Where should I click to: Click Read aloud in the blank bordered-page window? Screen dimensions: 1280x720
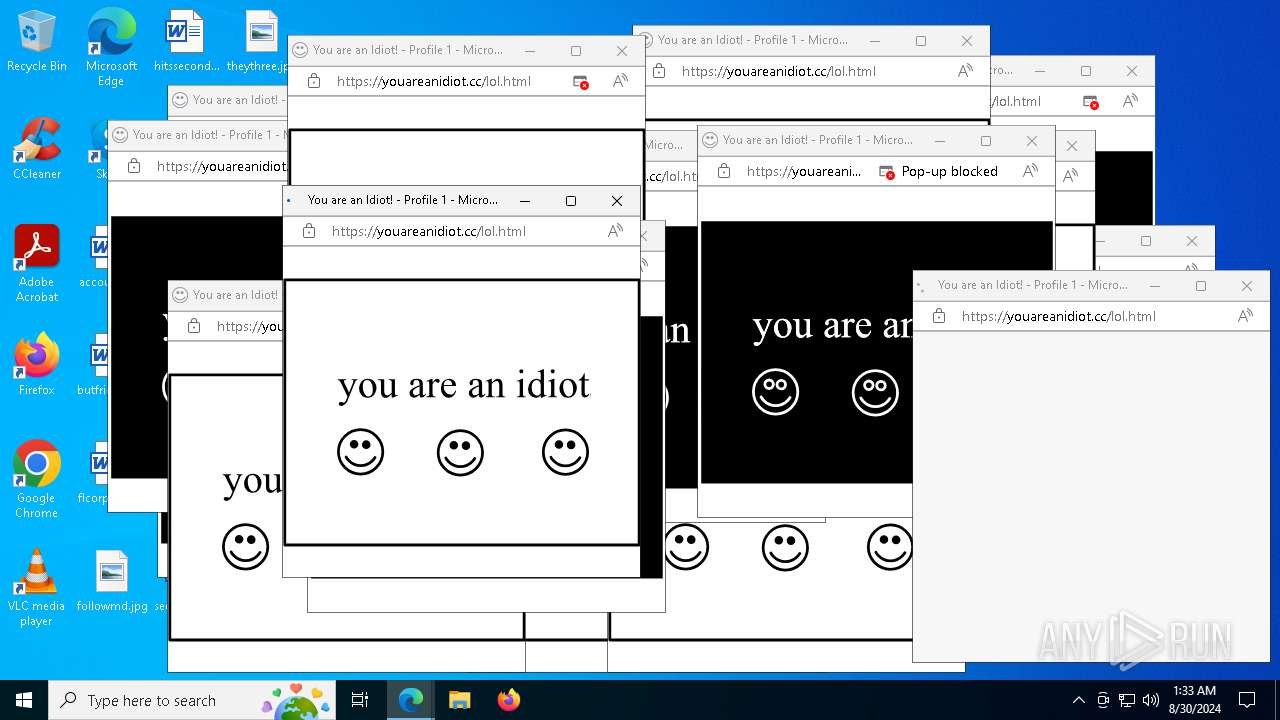point(621,81)
